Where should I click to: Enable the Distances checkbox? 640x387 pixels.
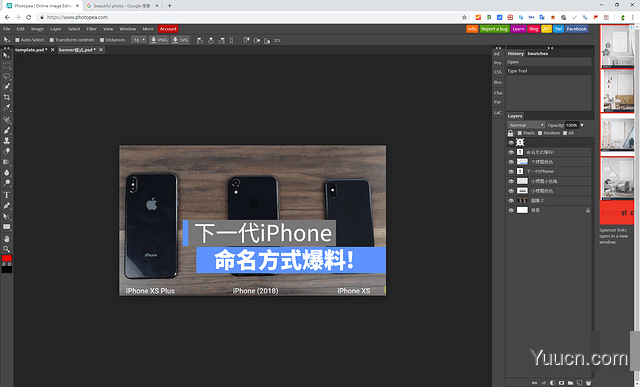click(102, 40)
